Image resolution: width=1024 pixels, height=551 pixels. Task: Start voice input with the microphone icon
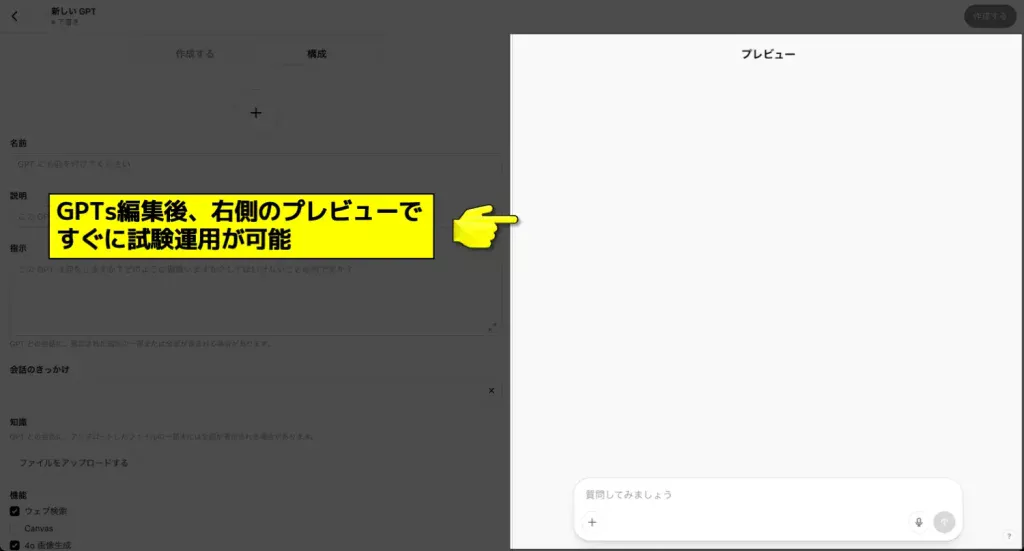(x=918, y=522)
